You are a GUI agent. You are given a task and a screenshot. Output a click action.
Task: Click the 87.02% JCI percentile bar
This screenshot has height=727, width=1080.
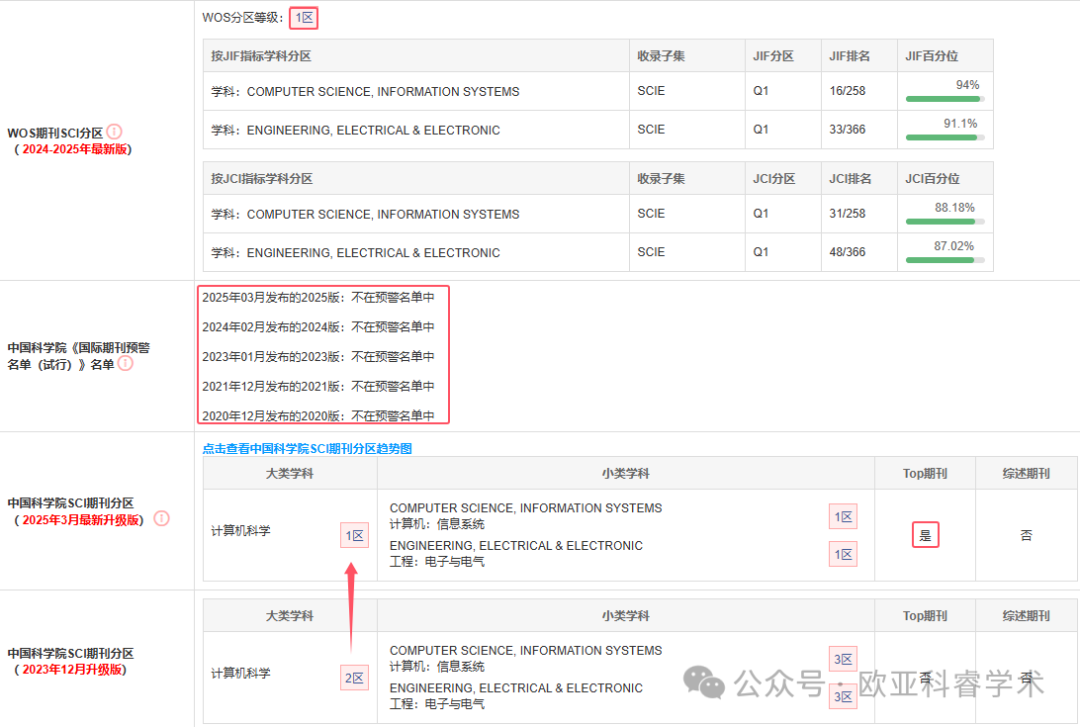pos(945,260)
